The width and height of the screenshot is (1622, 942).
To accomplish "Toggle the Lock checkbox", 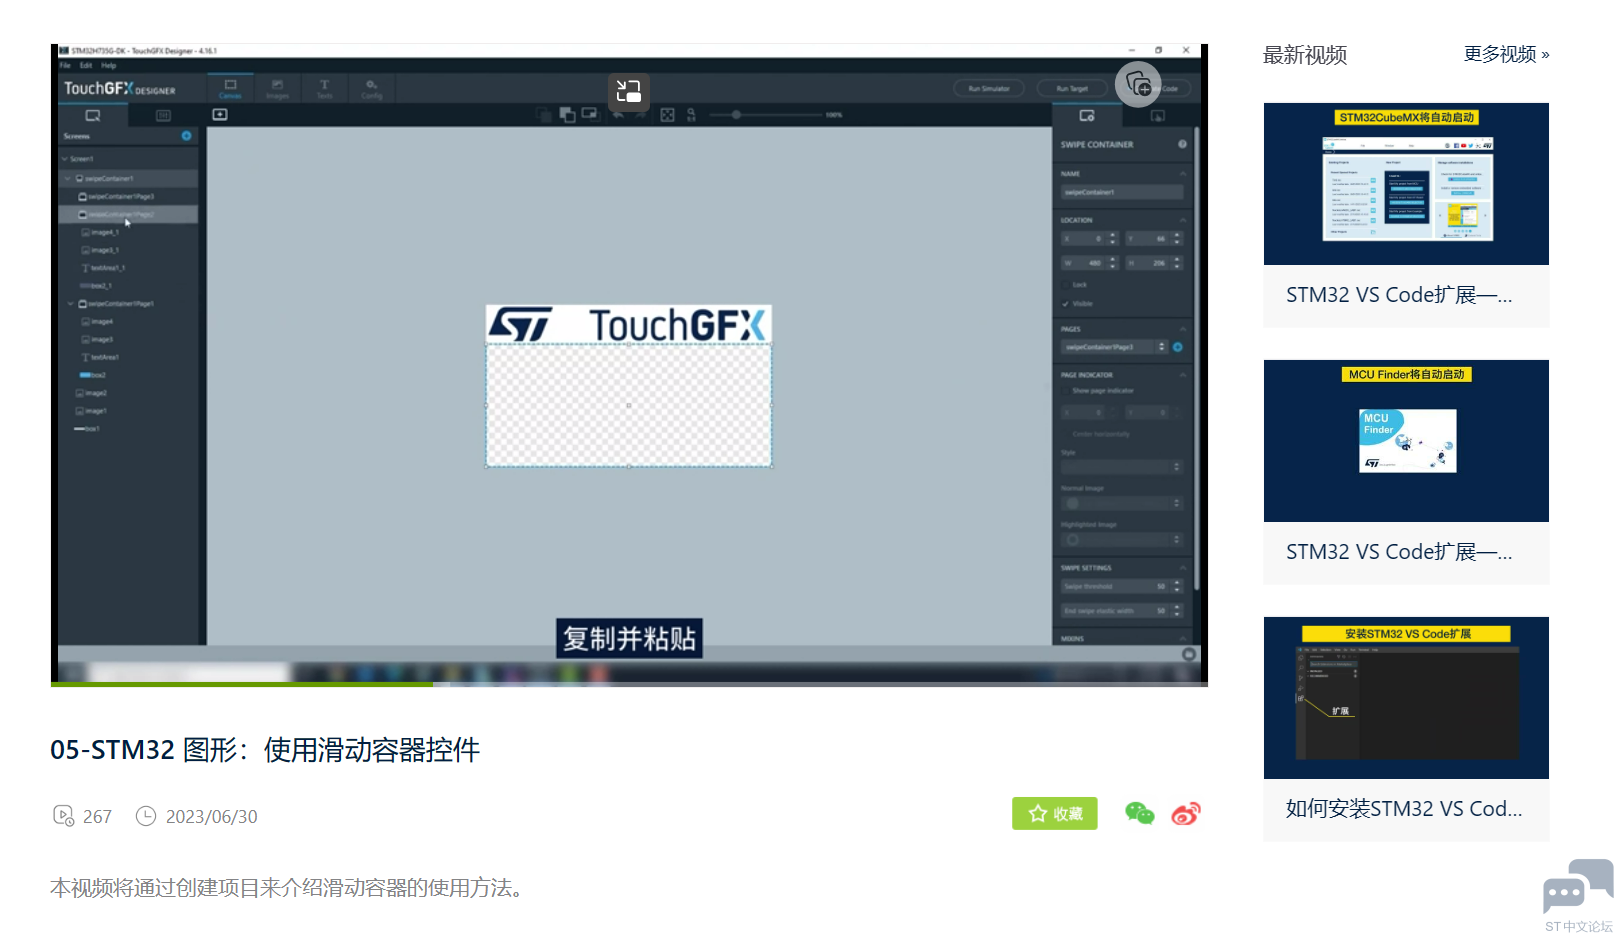I will (x=1066, y=285).
